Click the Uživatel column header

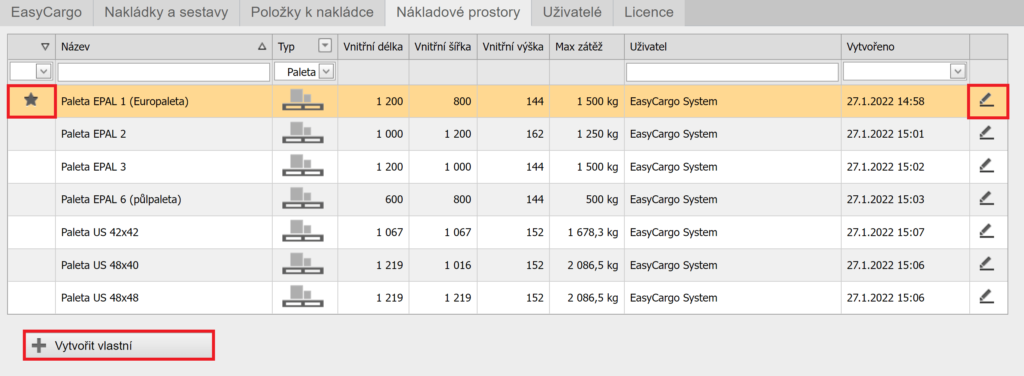pyautogui.click(x=732, y=46)
